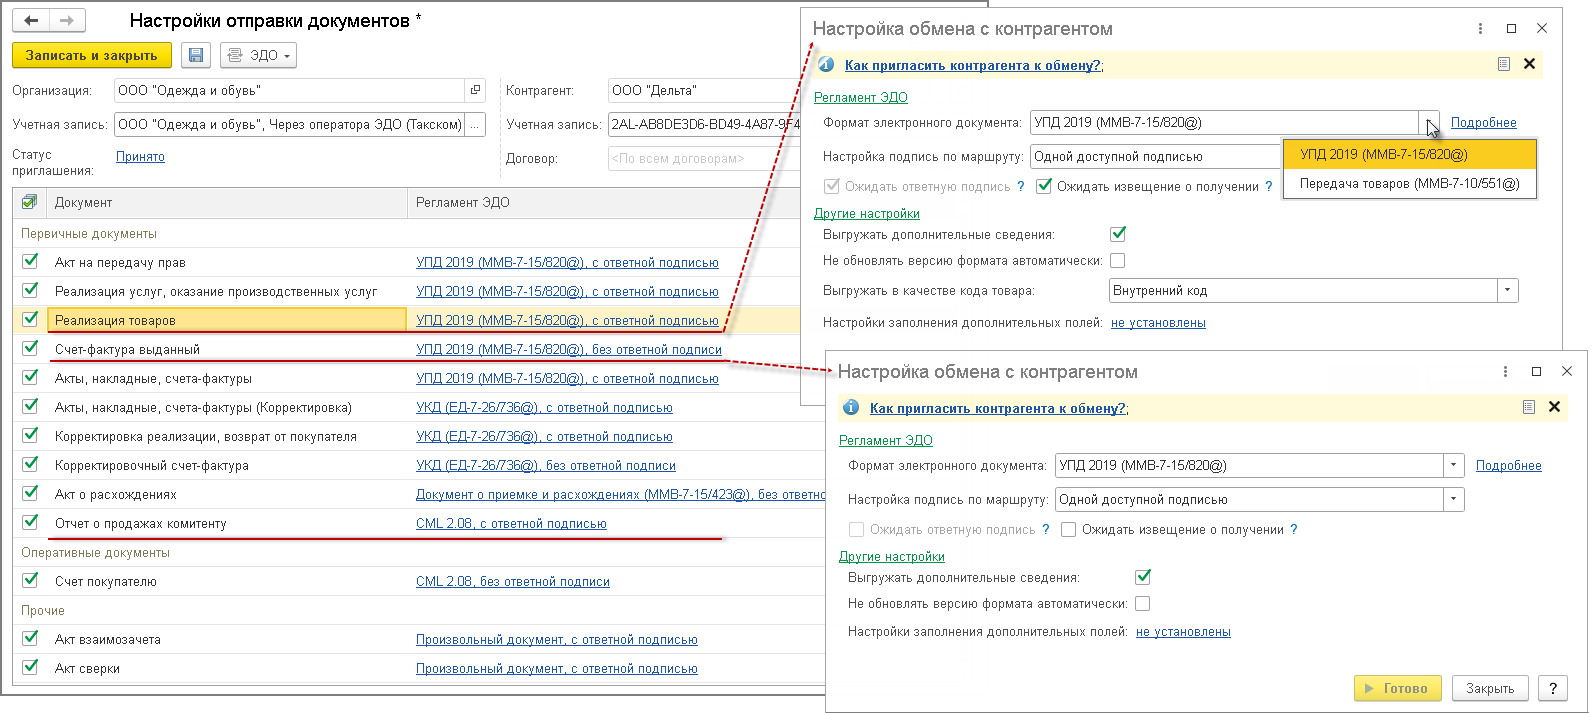Open Формат электронного документа dropdown in lower window
Screen dimensions: 1592x713
click(x=1454, y=466)
